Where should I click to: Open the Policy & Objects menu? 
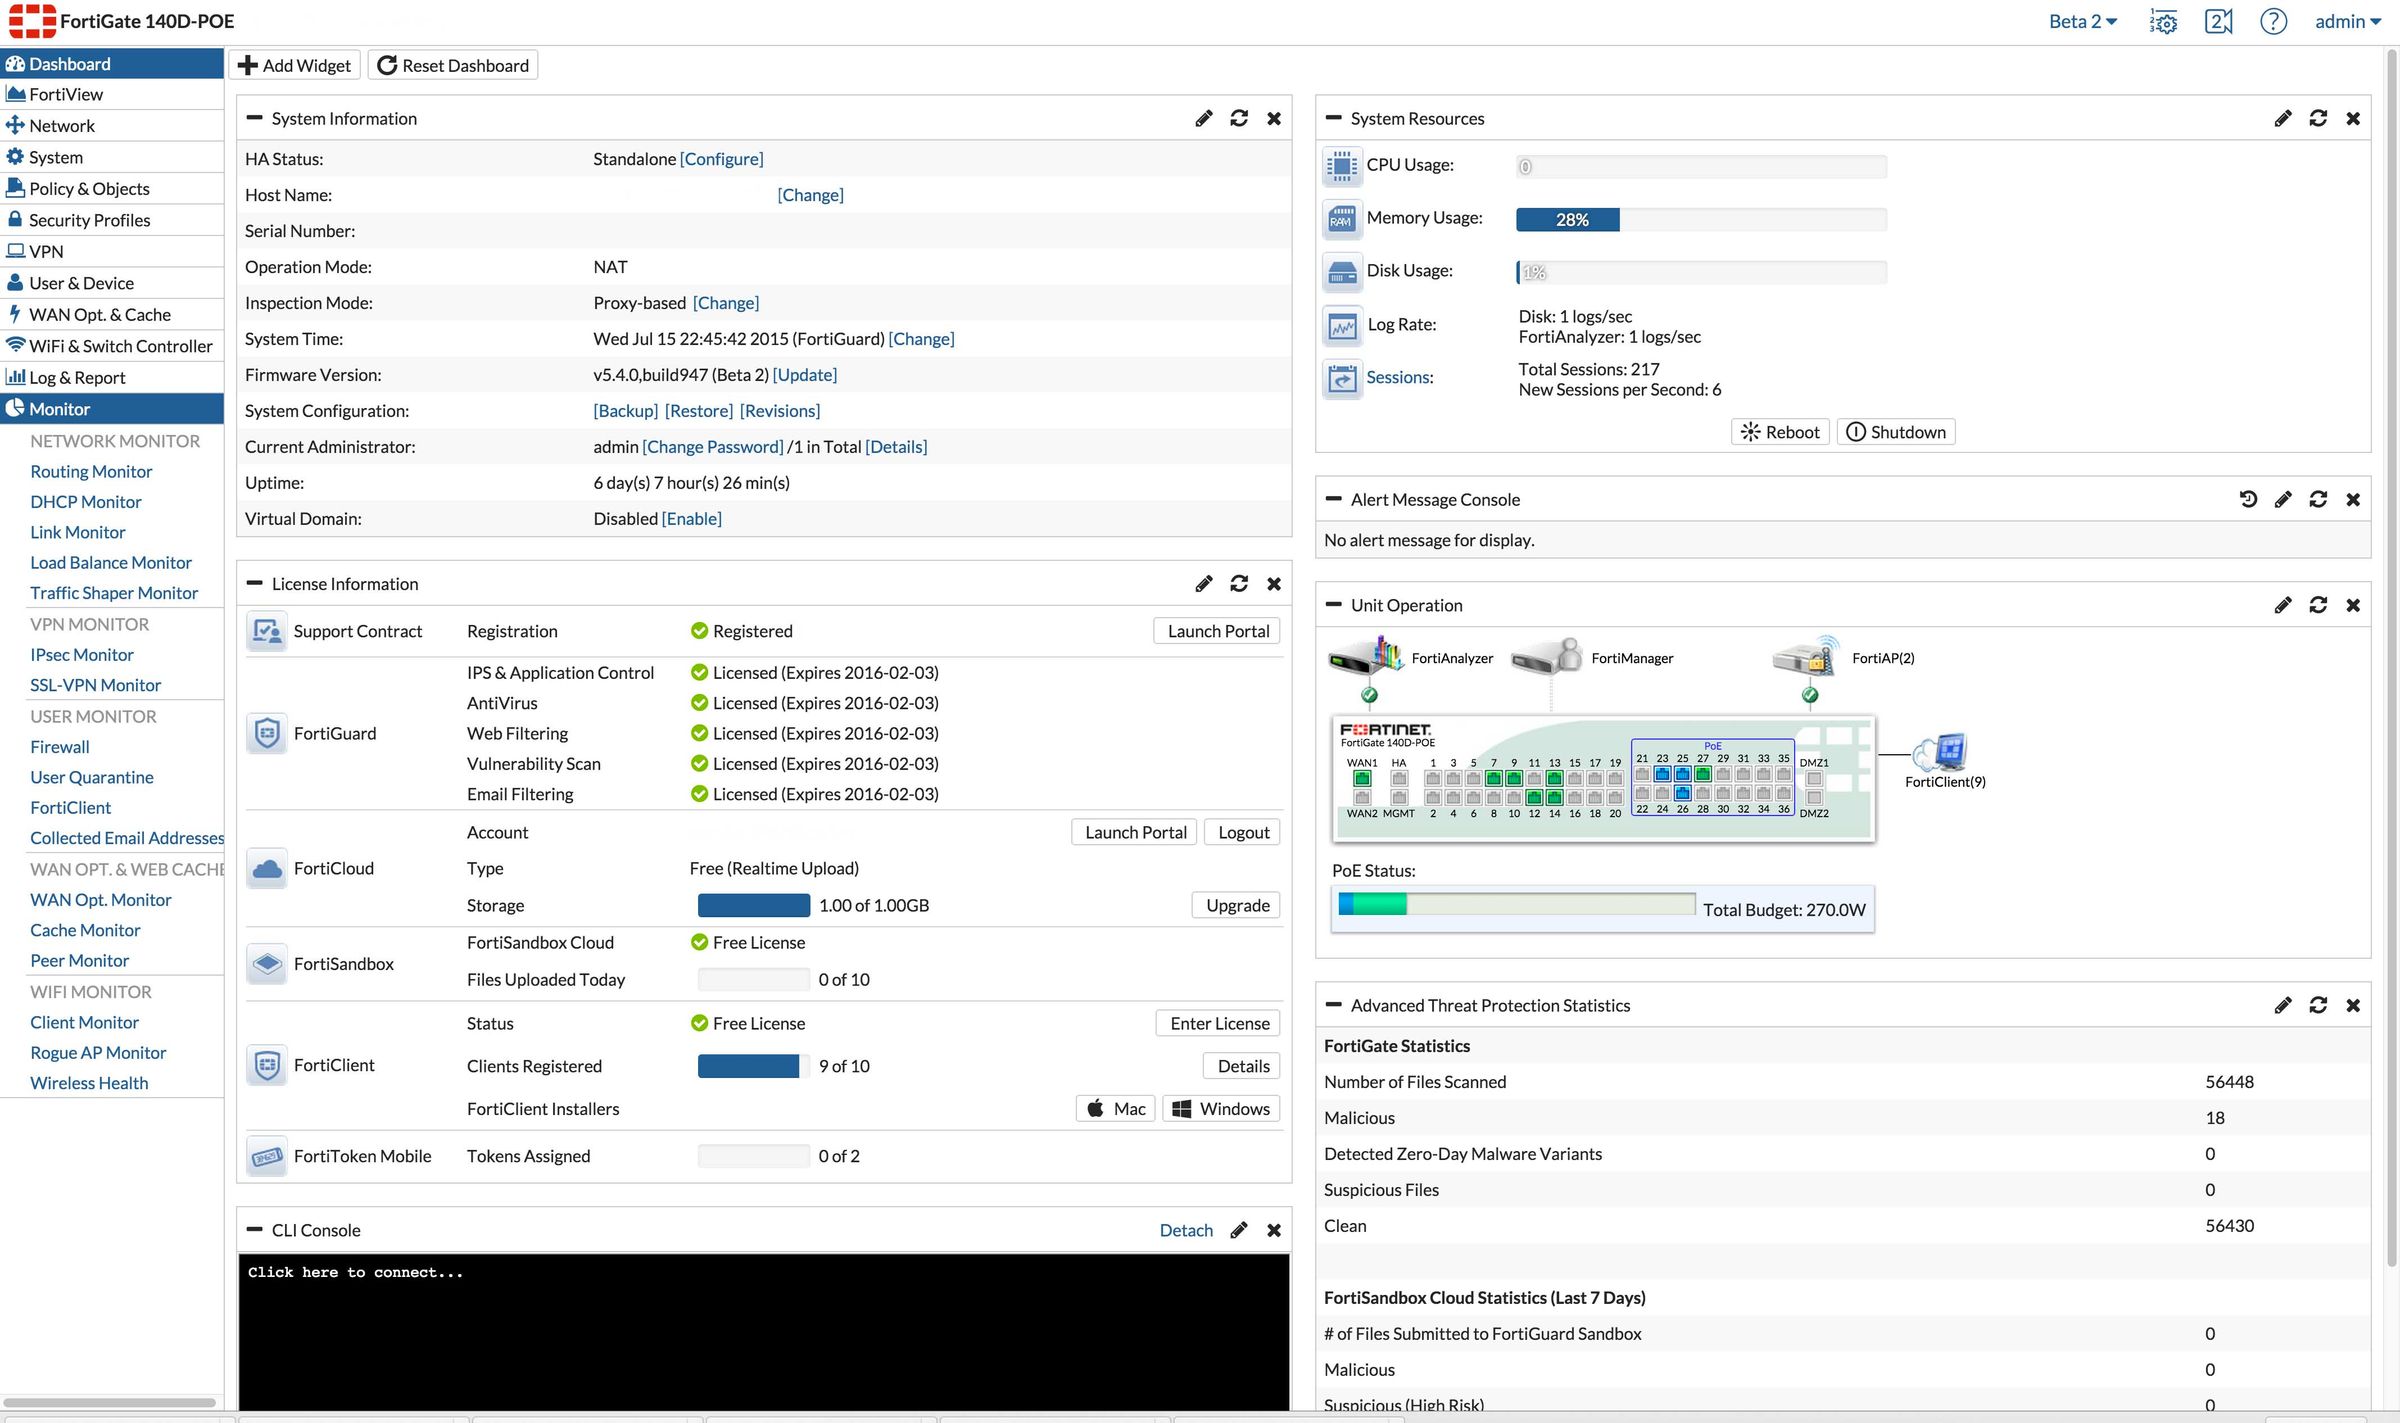89,189
